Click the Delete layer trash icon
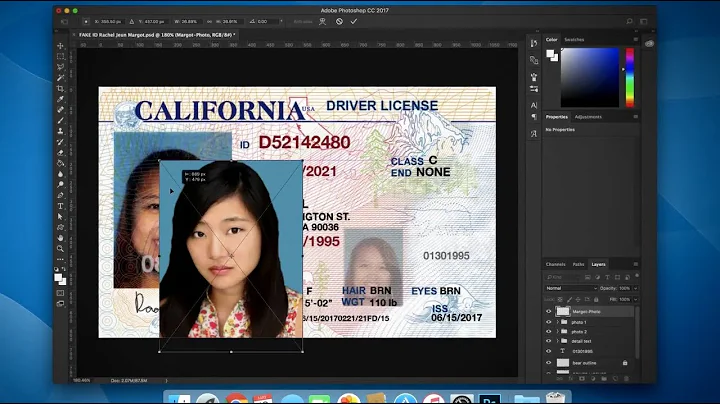Screen dimensions: 720x404 point(626,379)
